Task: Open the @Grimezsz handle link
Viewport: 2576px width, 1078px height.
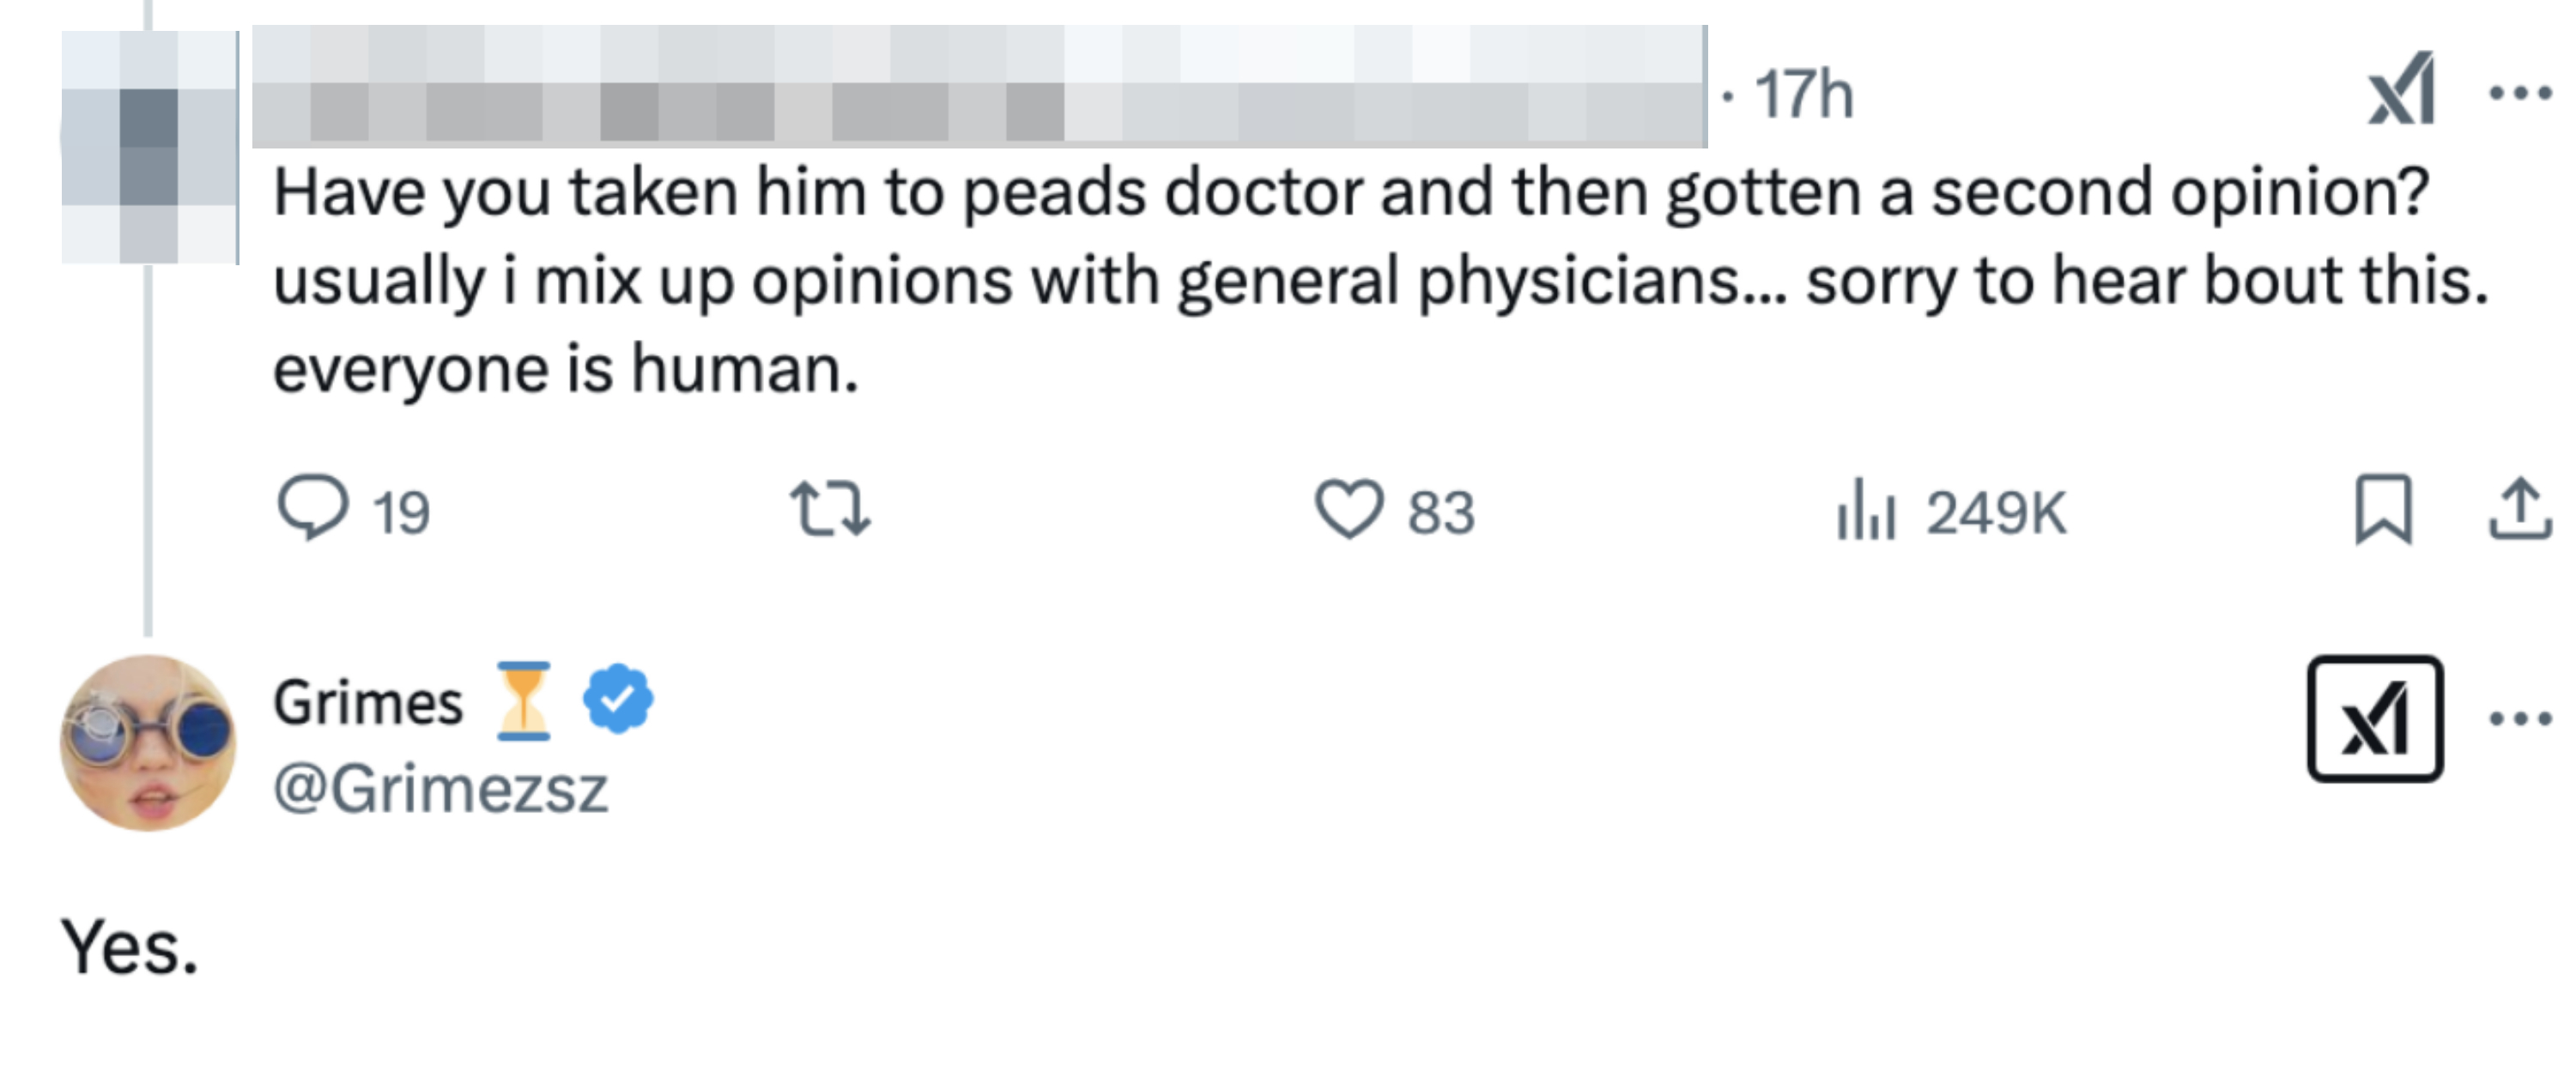Action: coord(440,790)
